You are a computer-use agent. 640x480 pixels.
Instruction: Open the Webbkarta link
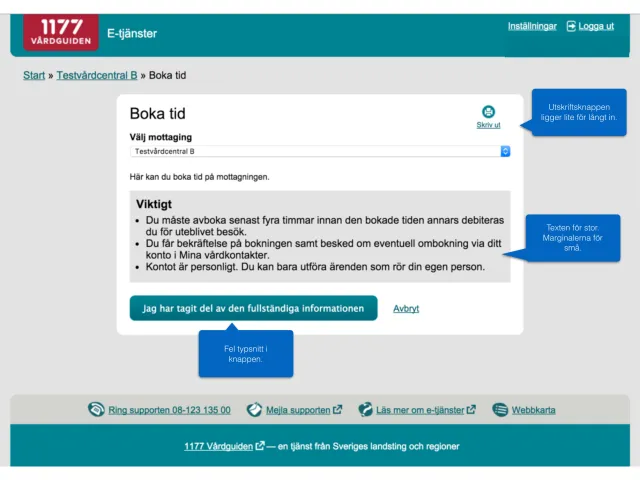point(533,410)
